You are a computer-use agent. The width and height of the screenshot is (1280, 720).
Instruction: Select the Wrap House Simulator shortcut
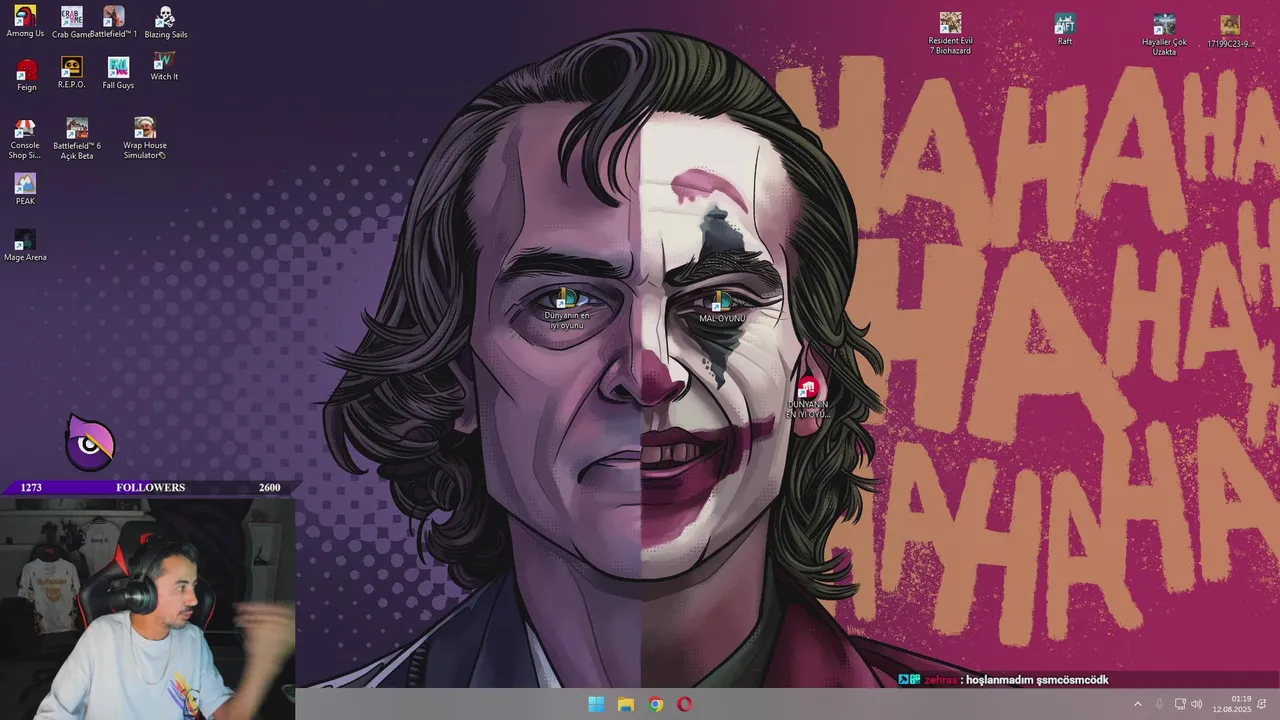(145, 137)
